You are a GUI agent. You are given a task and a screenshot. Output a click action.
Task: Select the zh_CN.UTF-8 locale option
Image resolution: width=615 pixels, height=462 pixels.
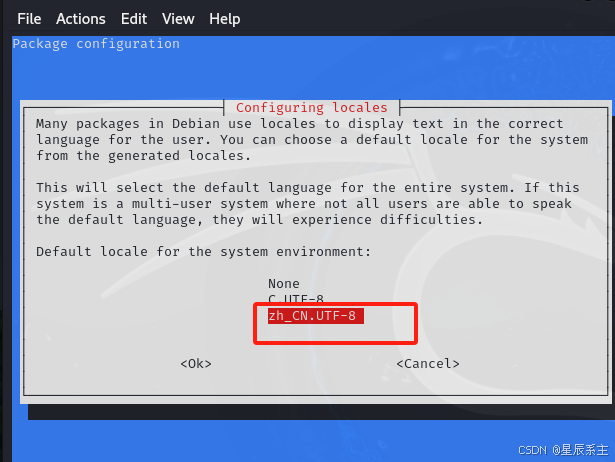tap(316, 316)
